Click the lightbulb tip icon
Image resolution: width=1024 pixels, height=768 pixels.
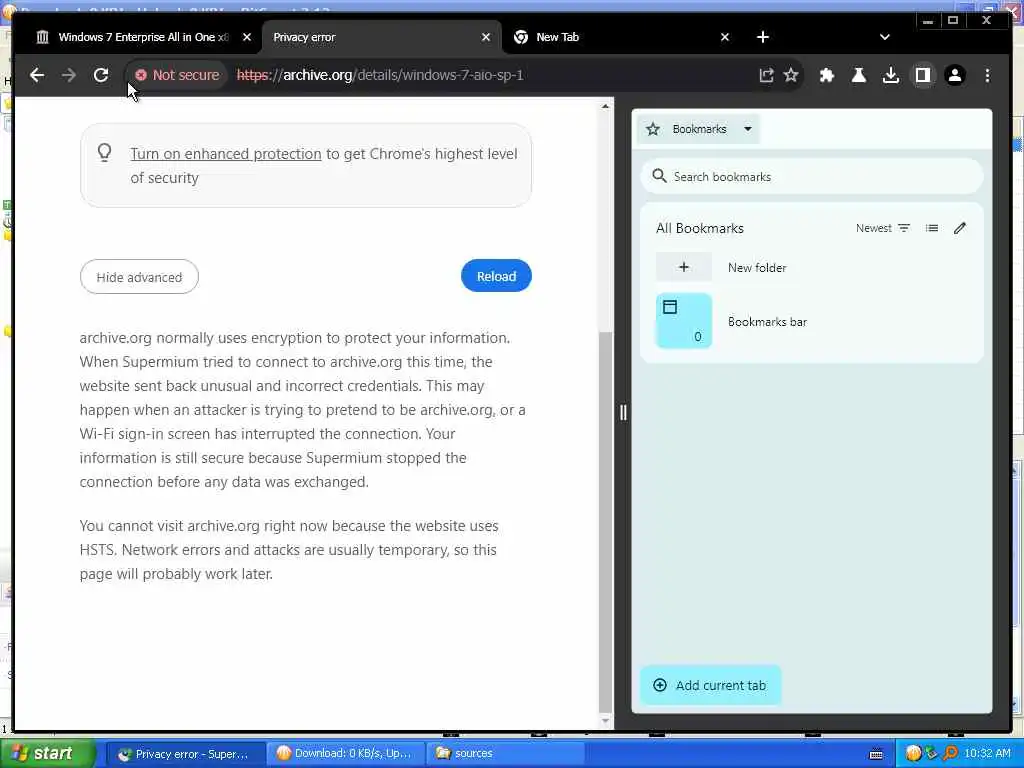tap(104, 153)
